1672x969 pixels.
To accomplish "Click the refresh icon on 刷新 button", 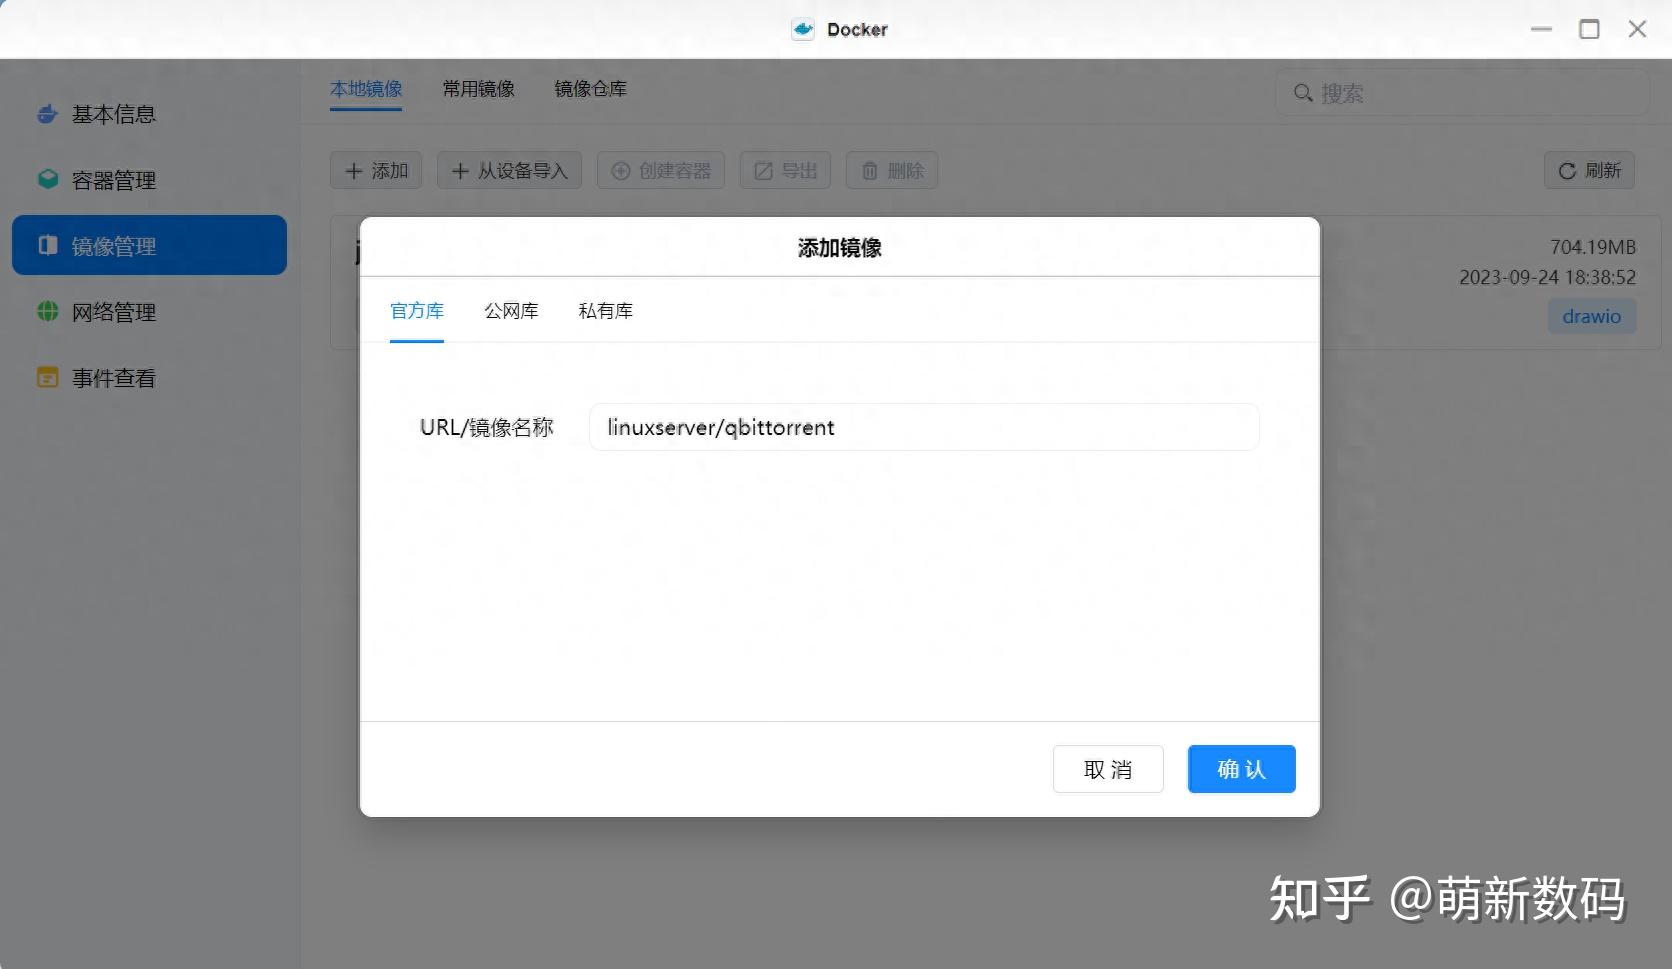I will pos(1566,170).
